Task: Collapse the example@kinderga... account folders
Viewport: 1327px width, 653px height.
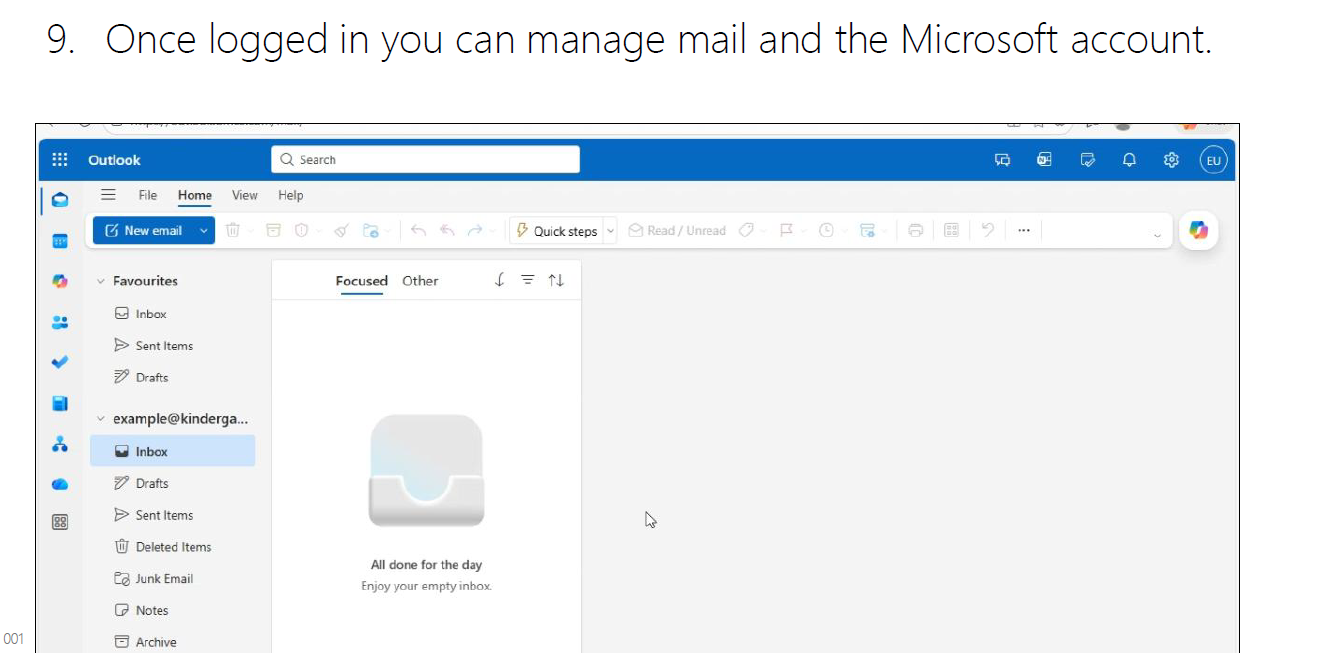Action: [x=100, y=419]
